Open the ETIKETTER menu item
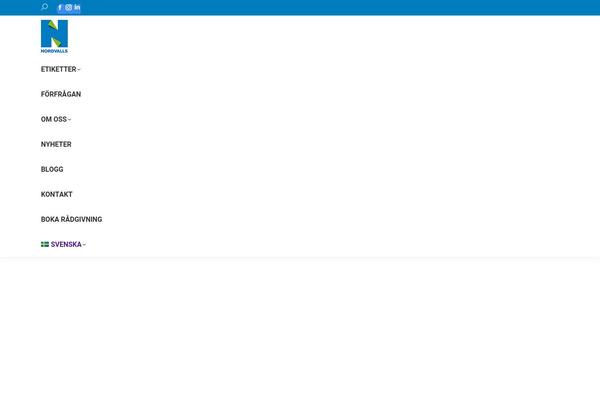Image resolution: width=600 pixels, height=400 pixels. (x=59, y=69)
